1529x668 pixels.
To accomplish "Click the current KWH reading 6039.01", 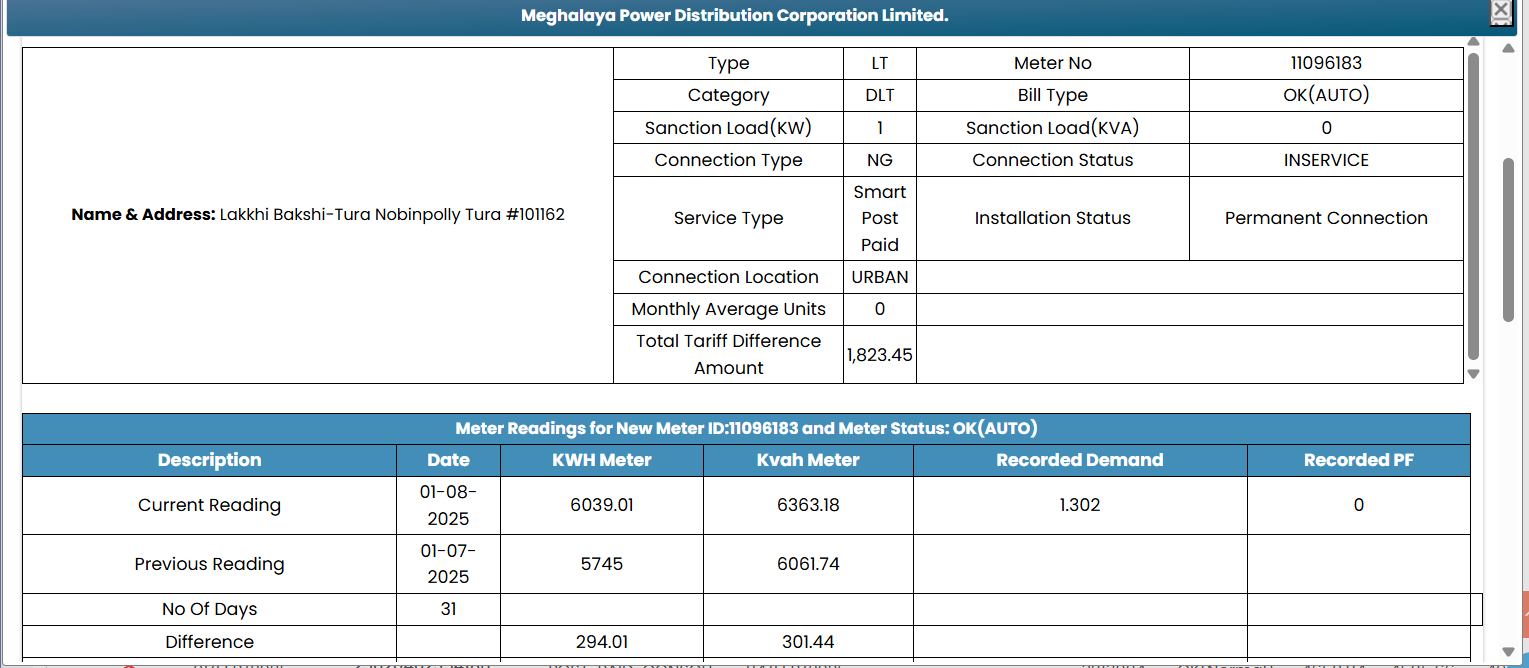I will click(x=602, y=505).
